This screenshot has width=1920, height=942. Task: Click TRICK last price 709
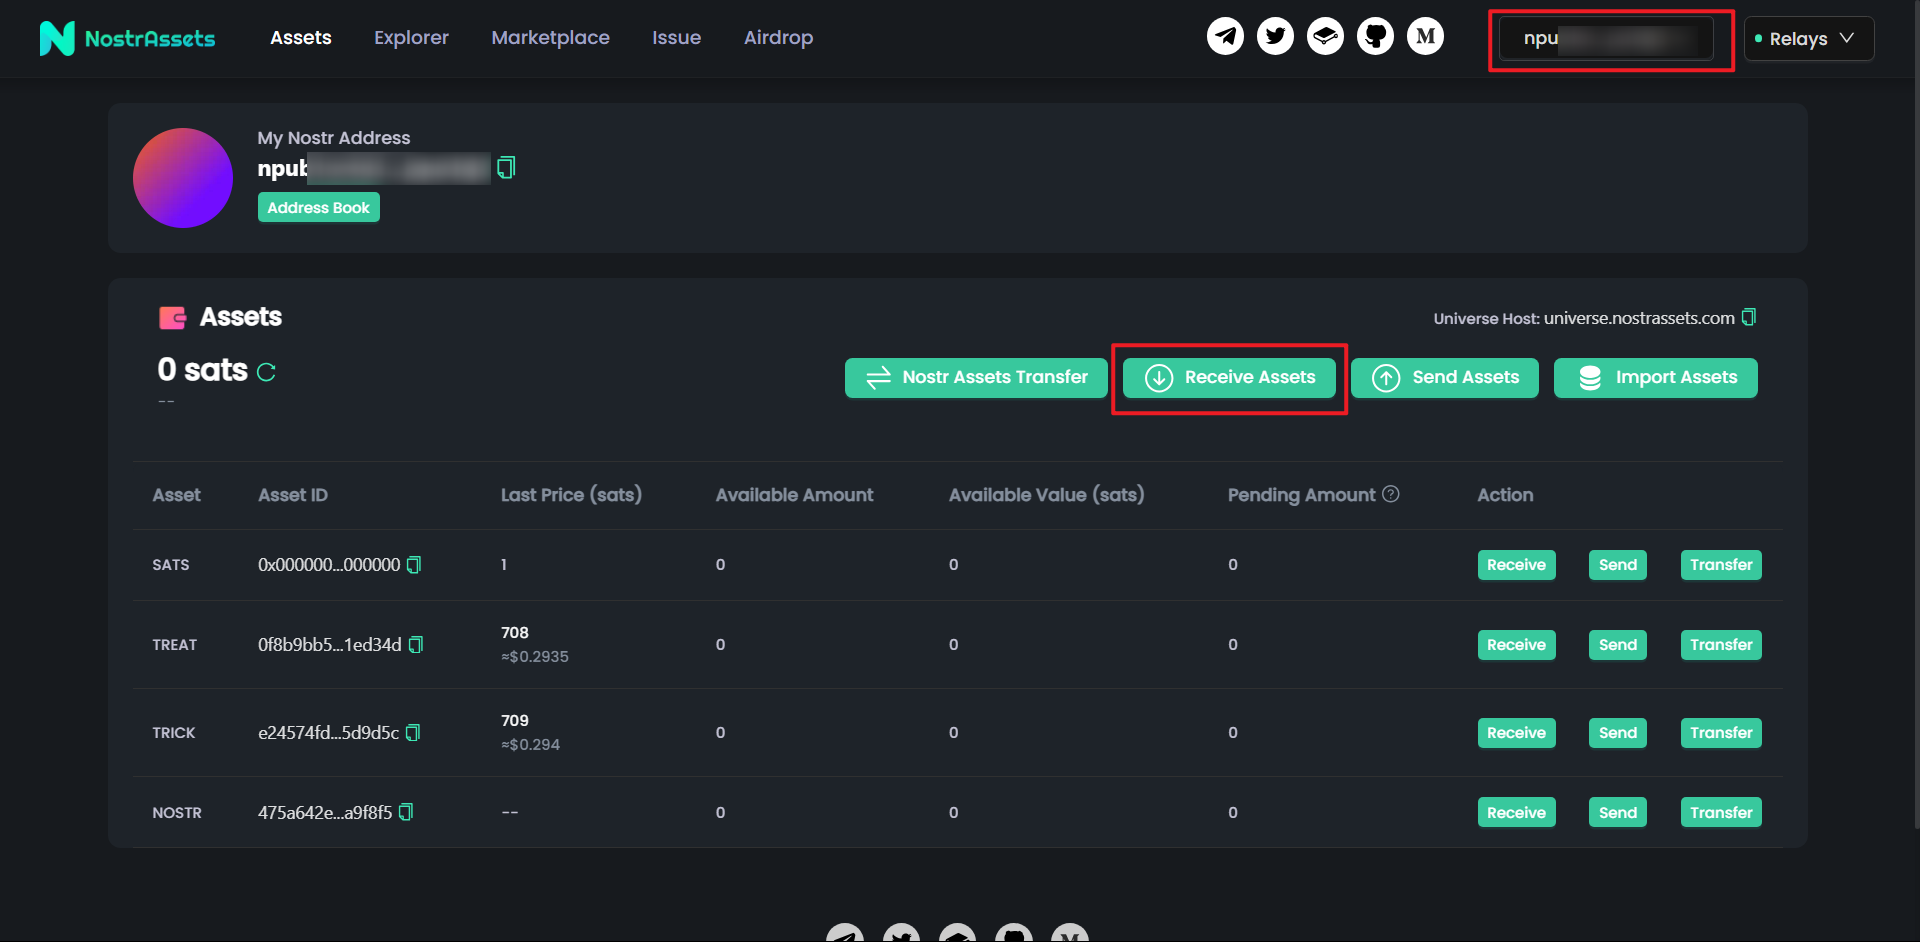(x=515, y=720)
